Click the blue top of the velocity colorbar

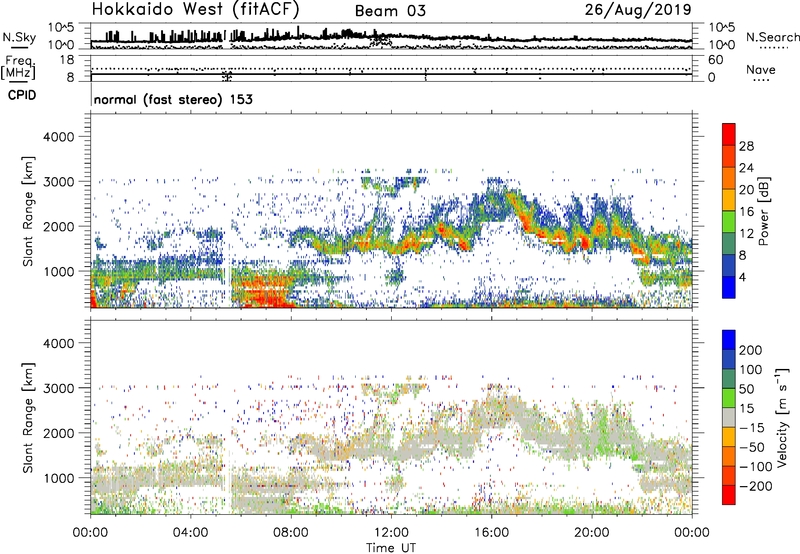click(x=729, y=339)
